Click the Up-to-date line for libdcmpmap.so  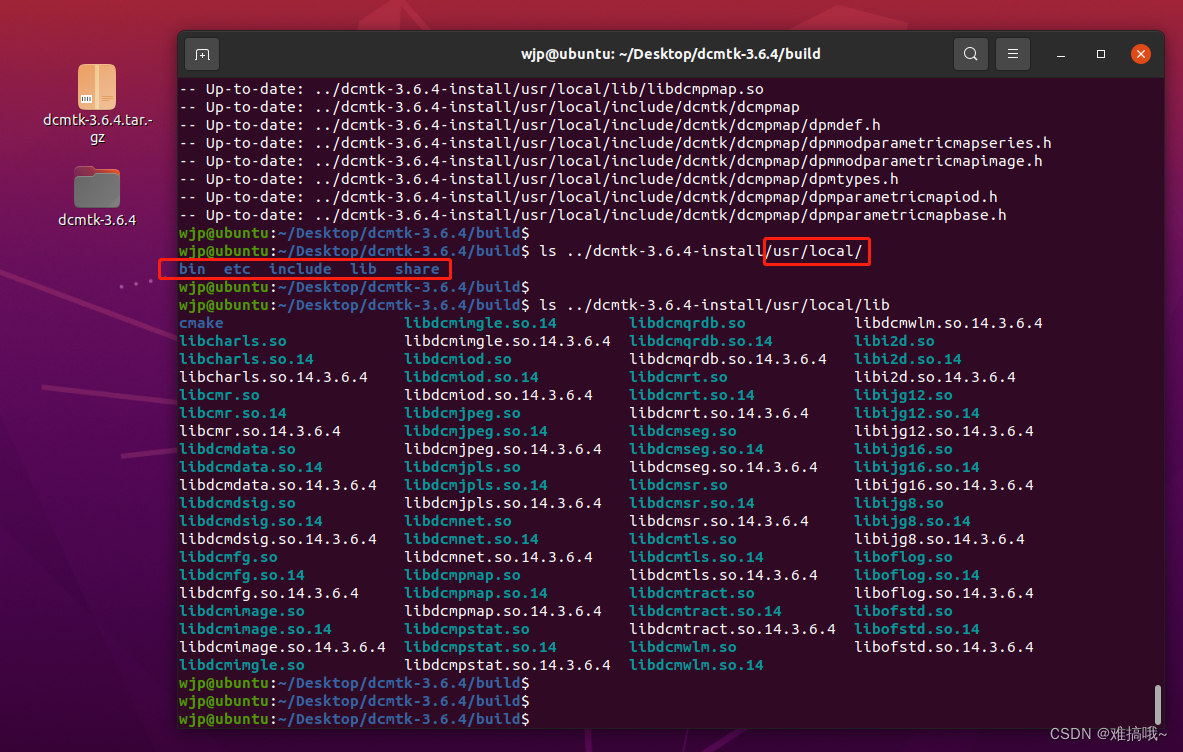coord(472,89)
